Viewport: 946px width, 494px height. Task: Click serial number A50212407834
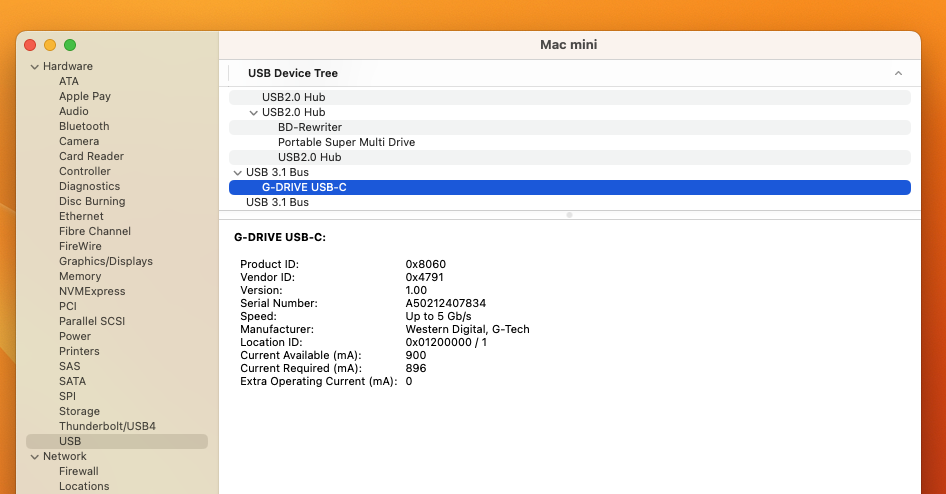[445, 303]
